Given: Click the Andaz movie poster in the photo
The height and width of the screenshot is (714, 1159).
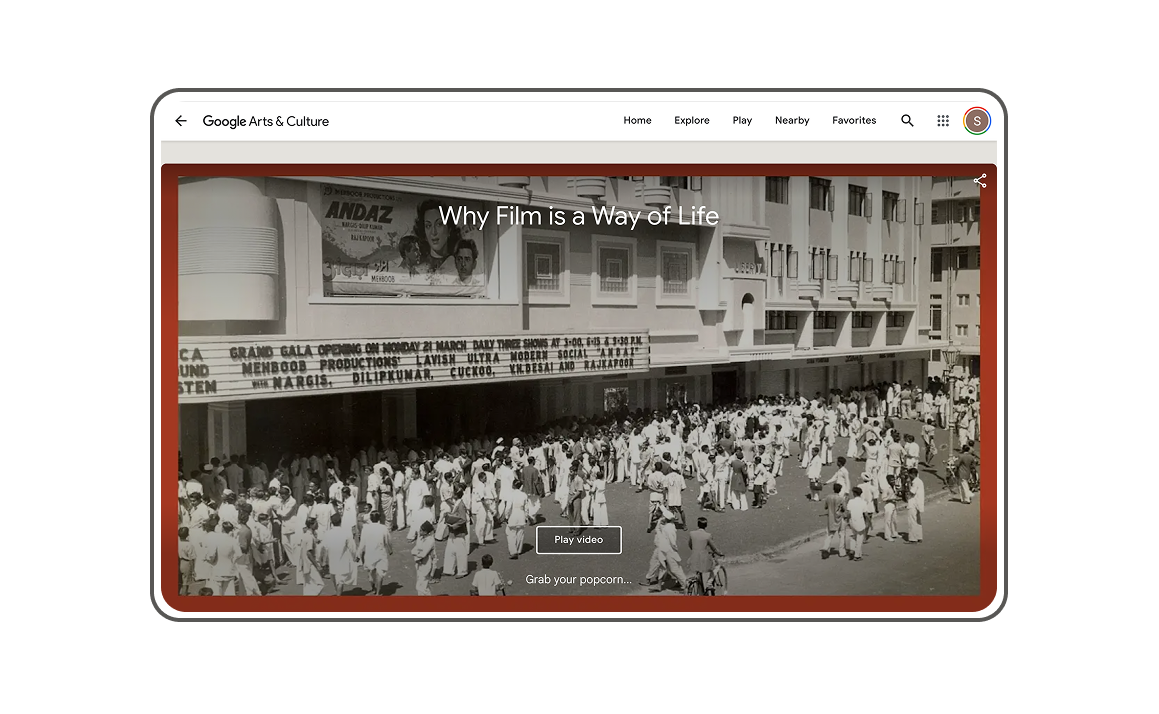Looking at the screenshot, I should pyautogui.click(x=403, y=241).
